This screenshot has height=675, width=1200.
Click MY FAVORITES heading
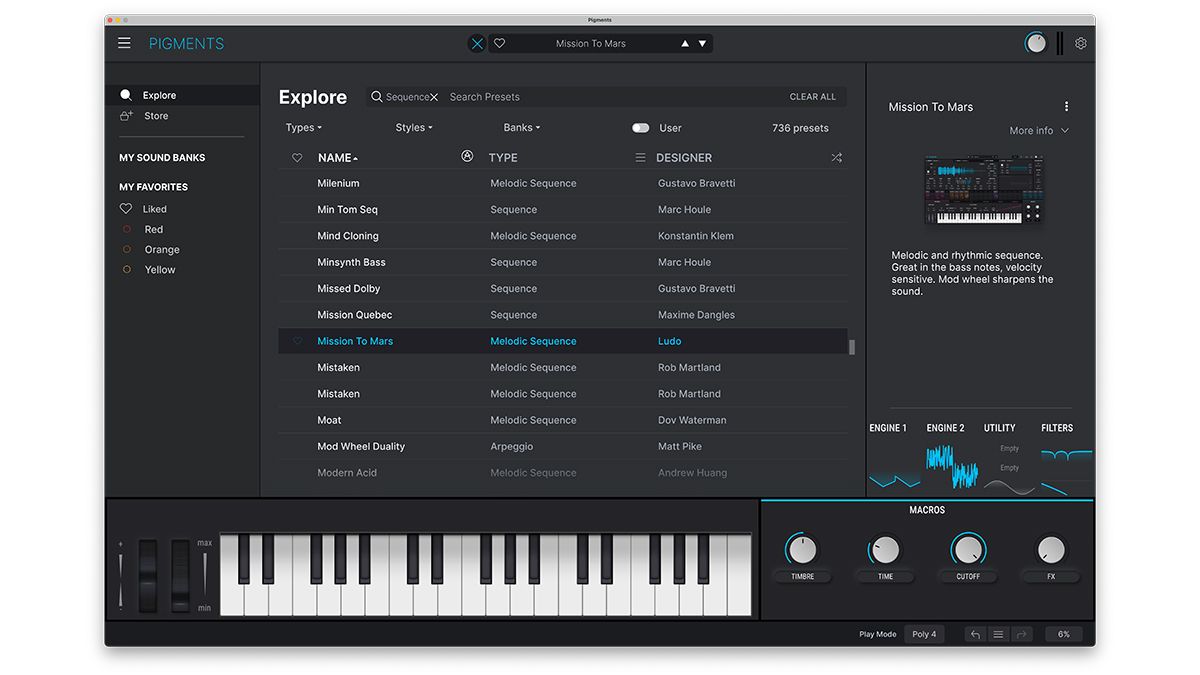pos(154,187)
